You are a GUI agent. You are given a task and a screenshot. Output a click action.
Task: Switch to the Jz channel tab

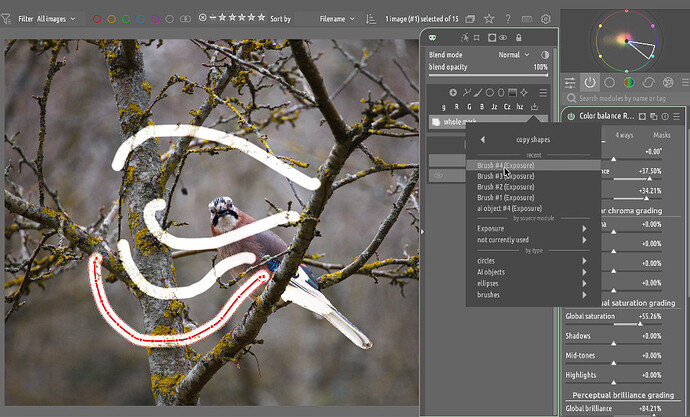point(494,107)
